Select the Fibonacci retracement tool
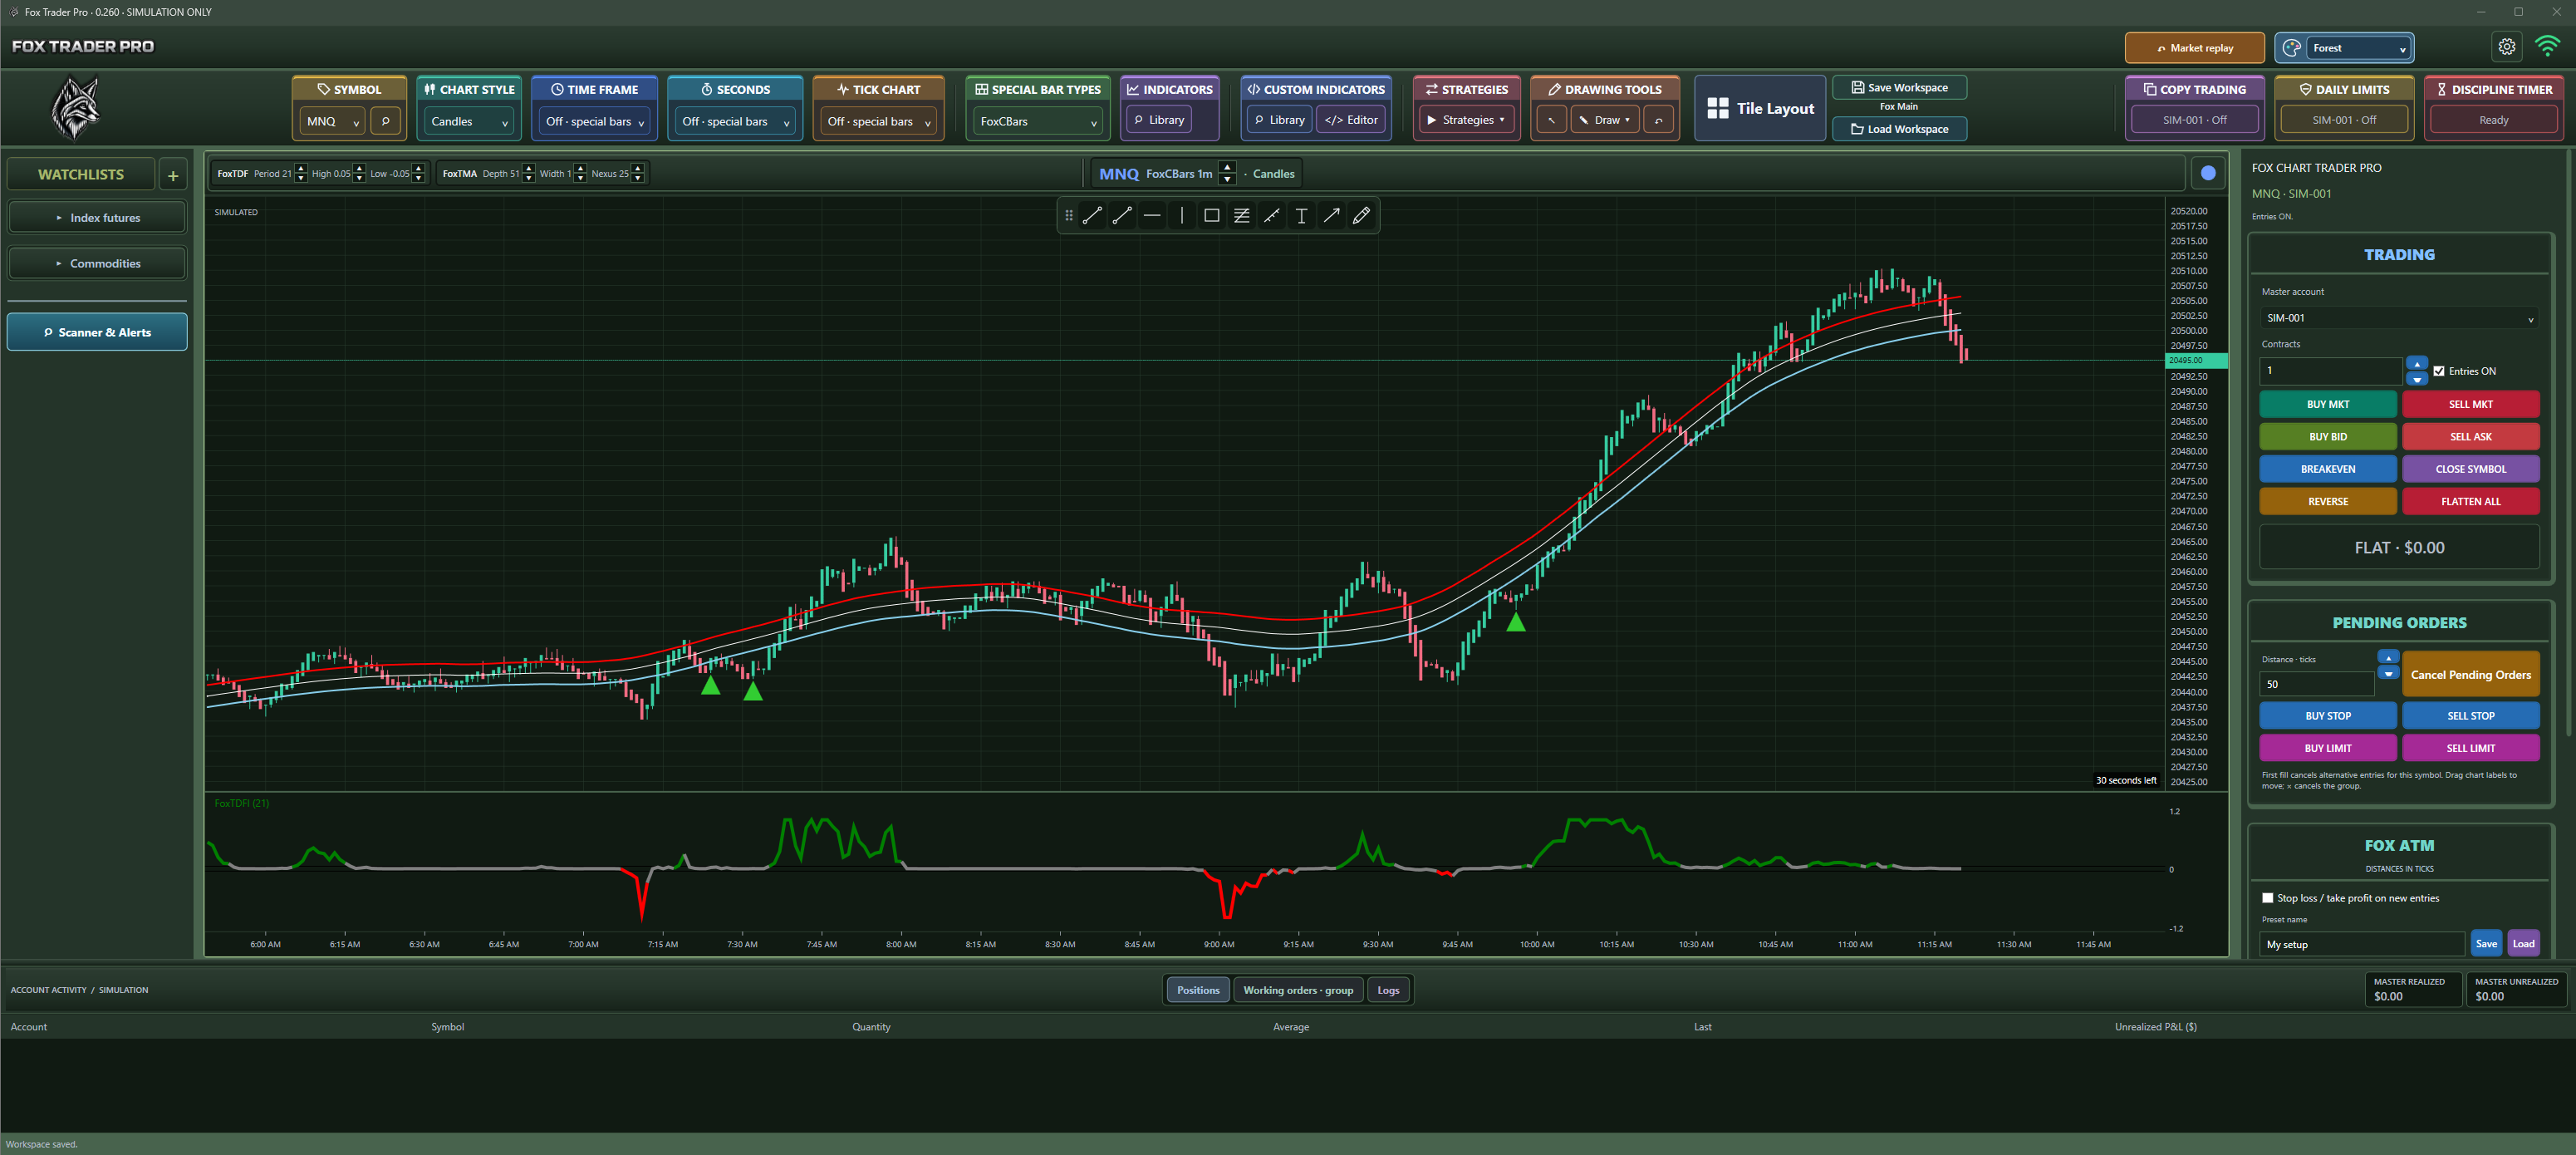This screenshot has width=2576, height=1155. click(x=1242, y=216)
